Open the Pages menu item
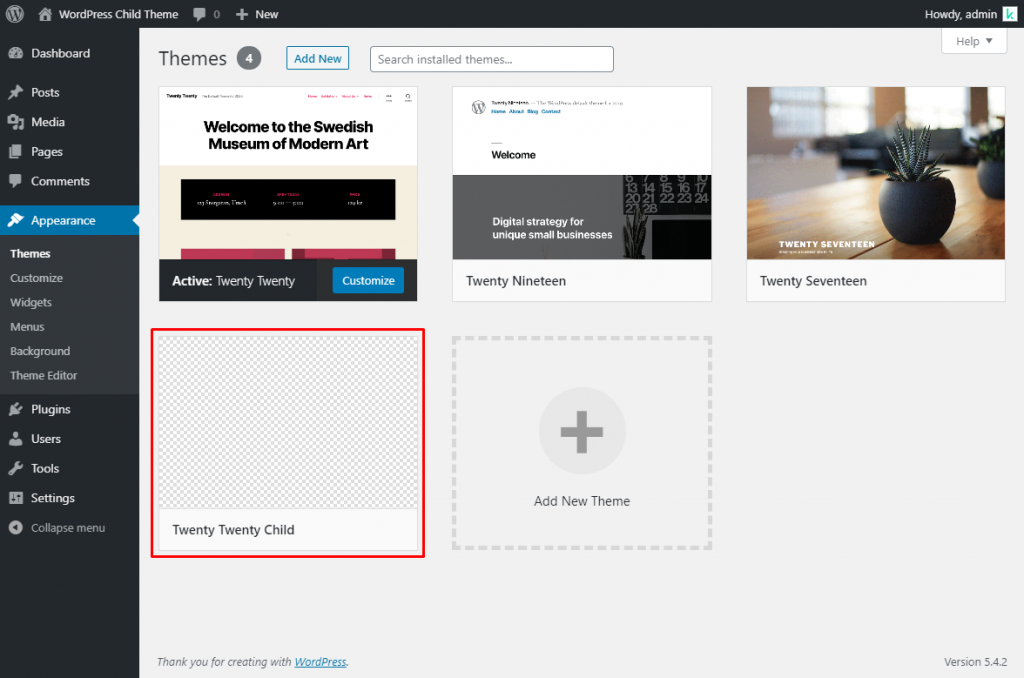This screenshot has height=678, width=1024. 47,152
